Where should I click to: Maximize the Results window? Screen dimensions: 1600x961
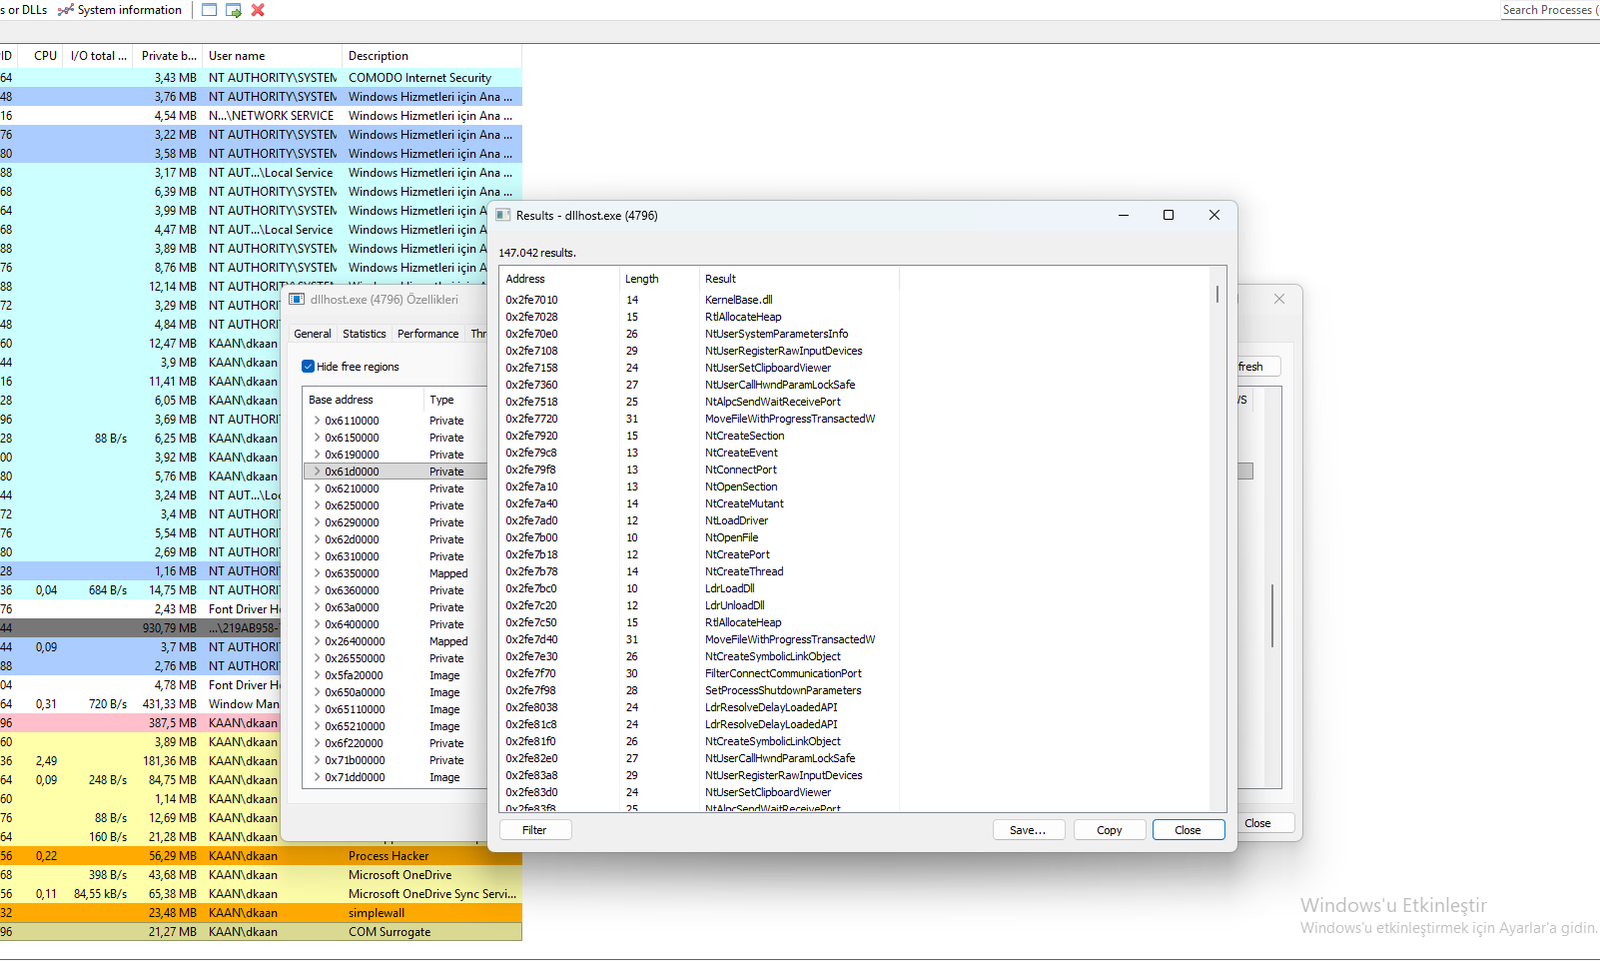(x=1168, y=215)
